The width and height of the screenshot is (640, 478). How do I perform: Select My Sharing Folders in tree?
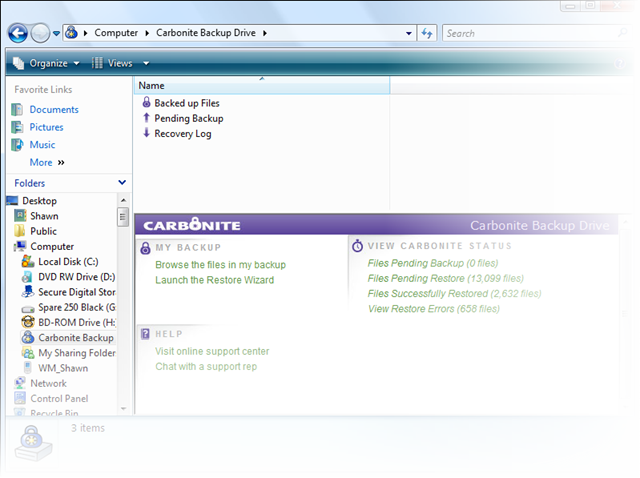[77, 353]
